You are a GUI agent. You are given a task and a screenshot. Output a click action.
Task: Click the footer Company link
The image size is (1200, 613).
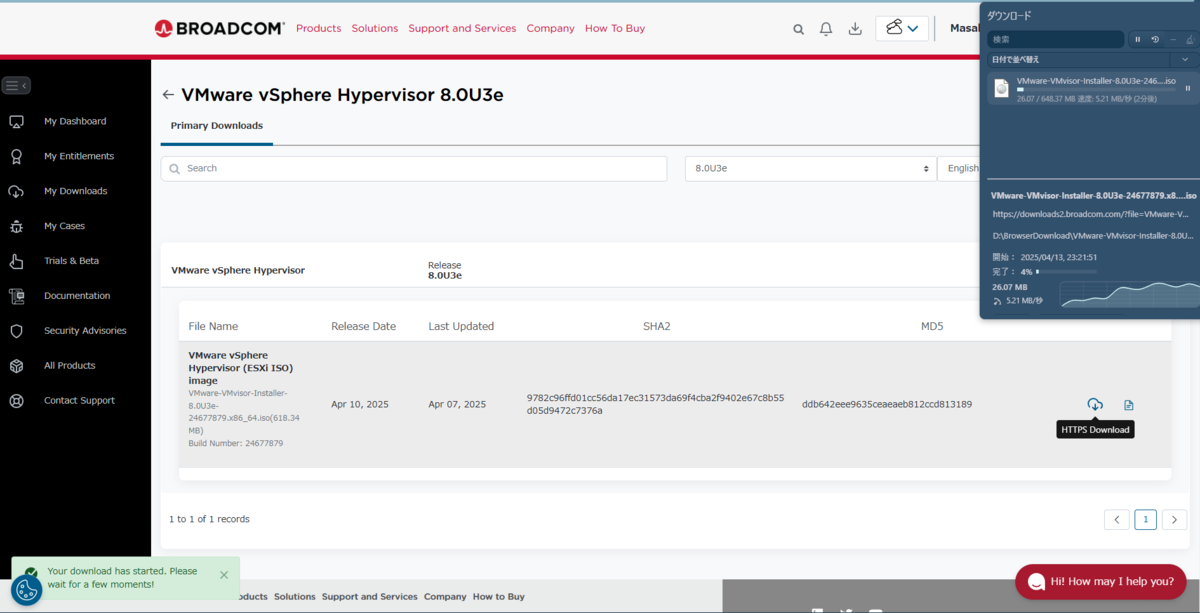pyautogui.click(x=445, y=597)
